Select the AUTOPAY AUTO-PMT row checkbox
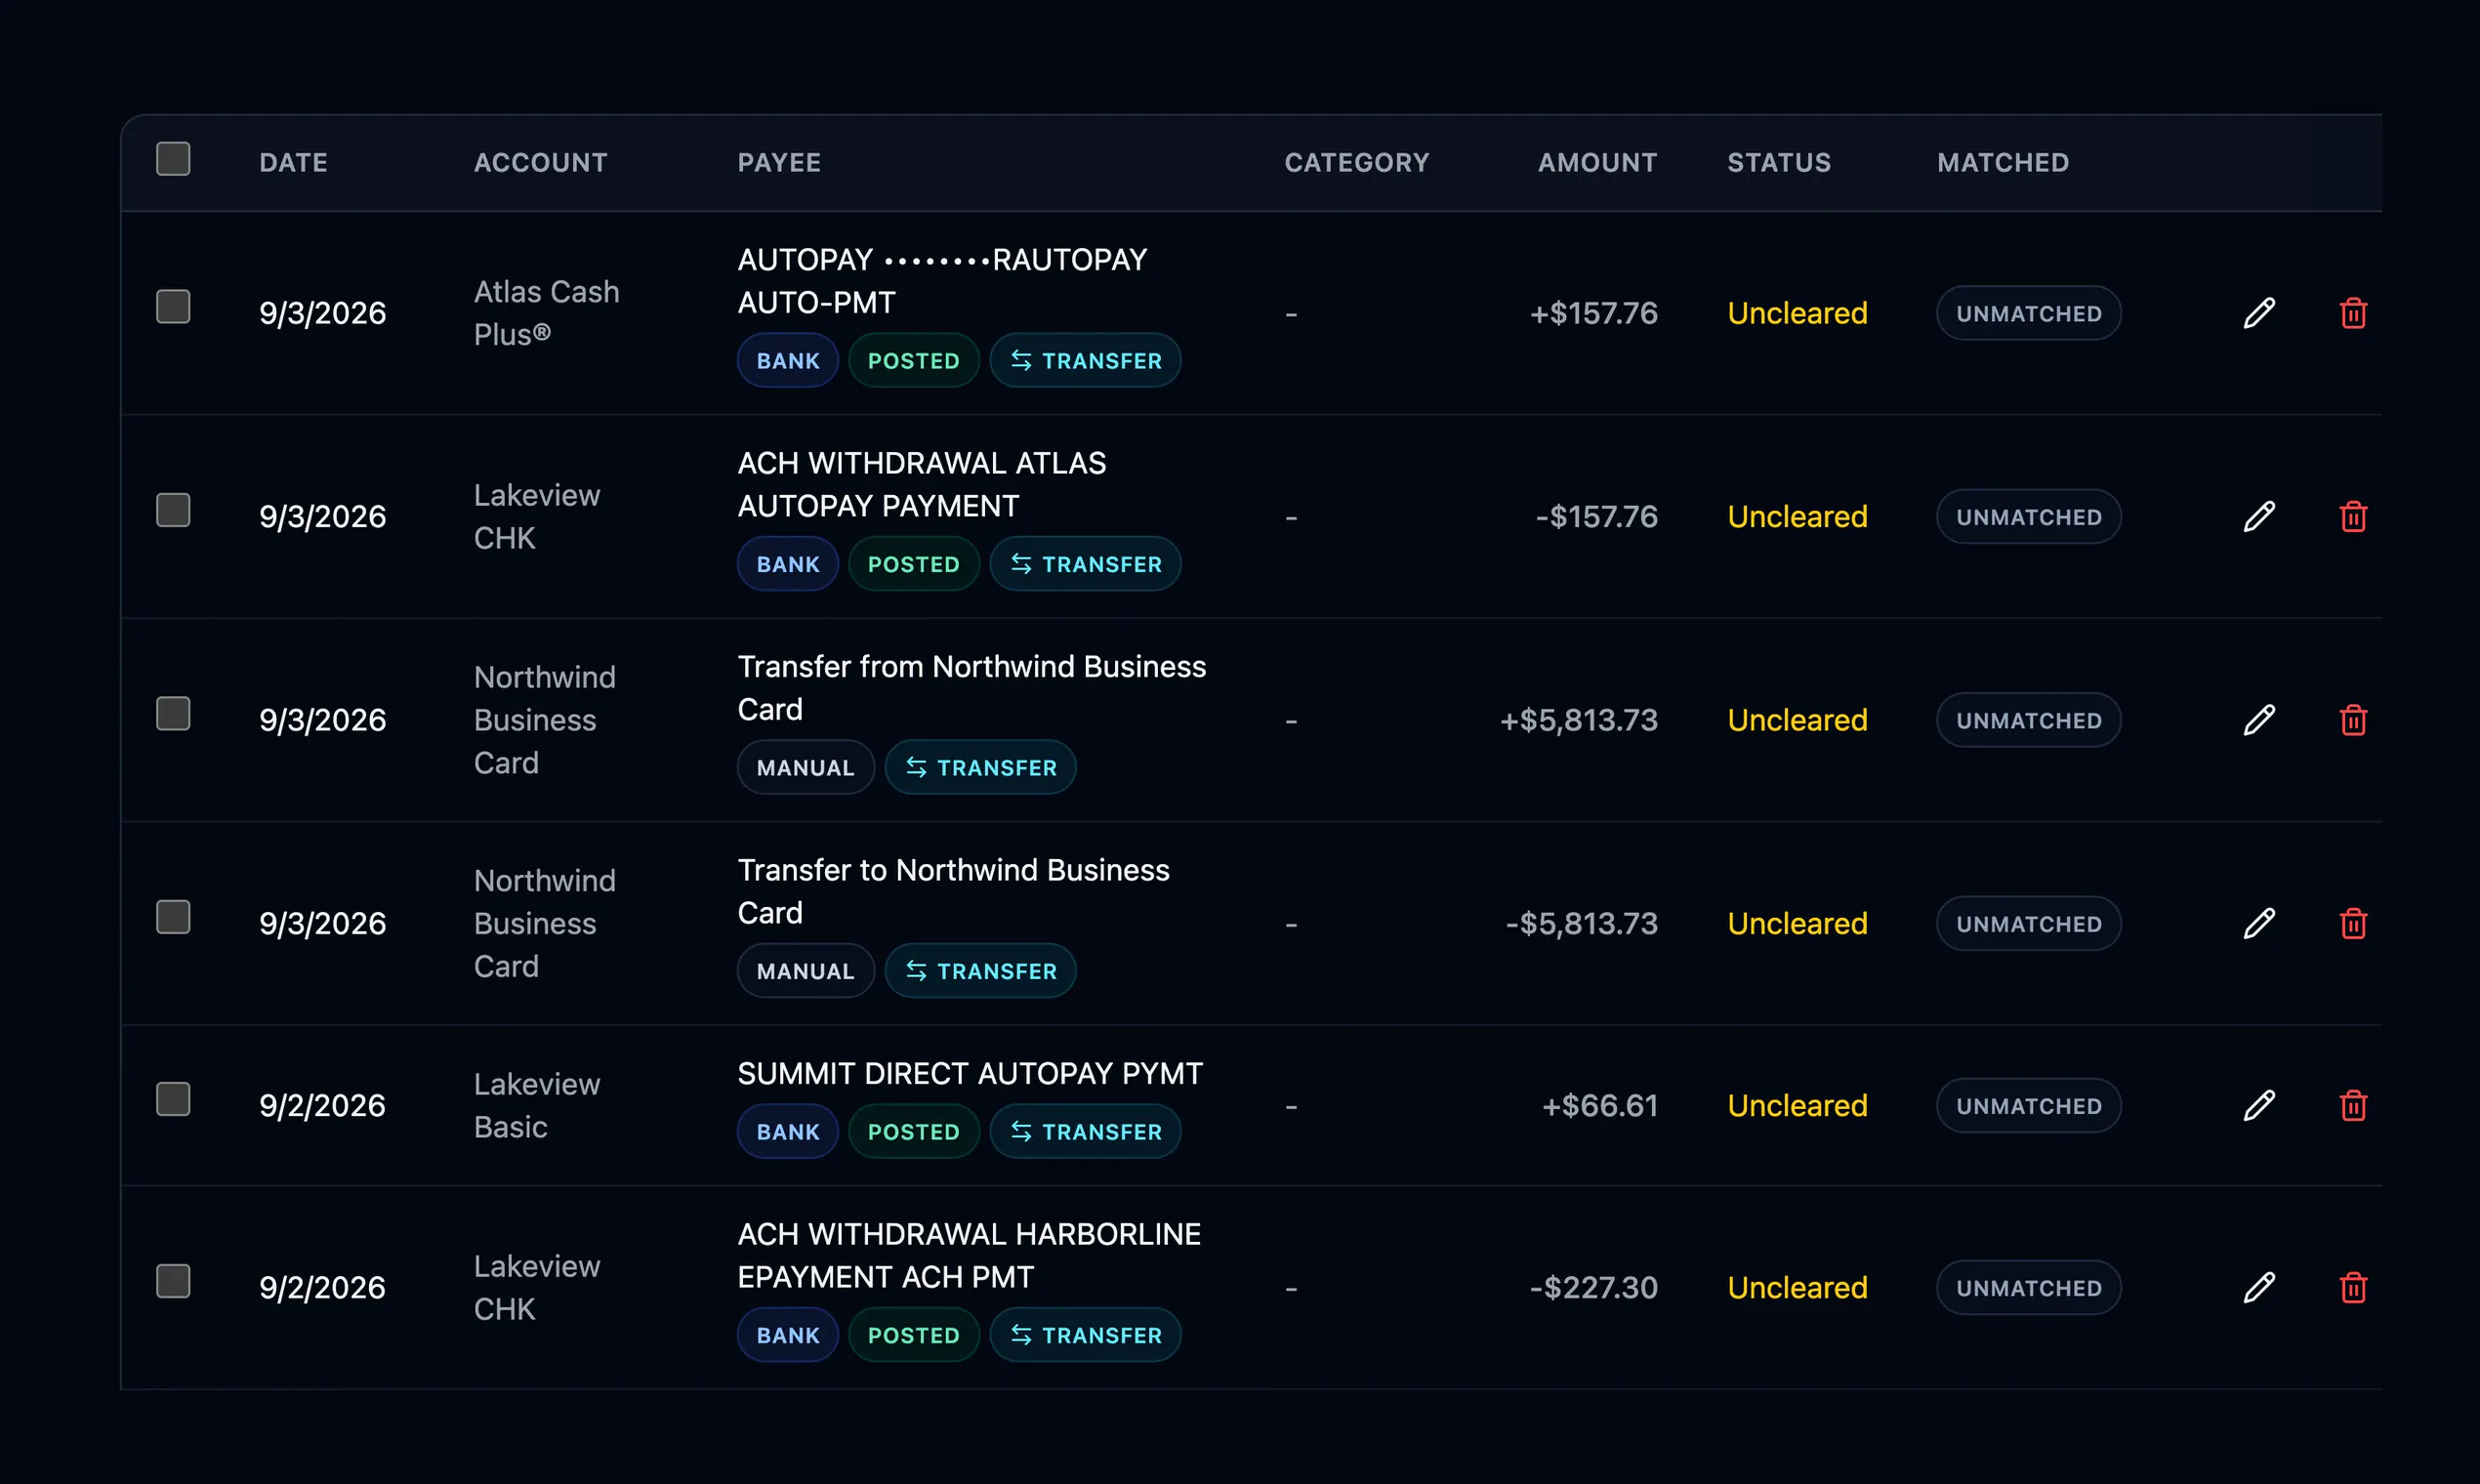The height and width of the screenshot is (1484, 2480). (x=173, y=307)
